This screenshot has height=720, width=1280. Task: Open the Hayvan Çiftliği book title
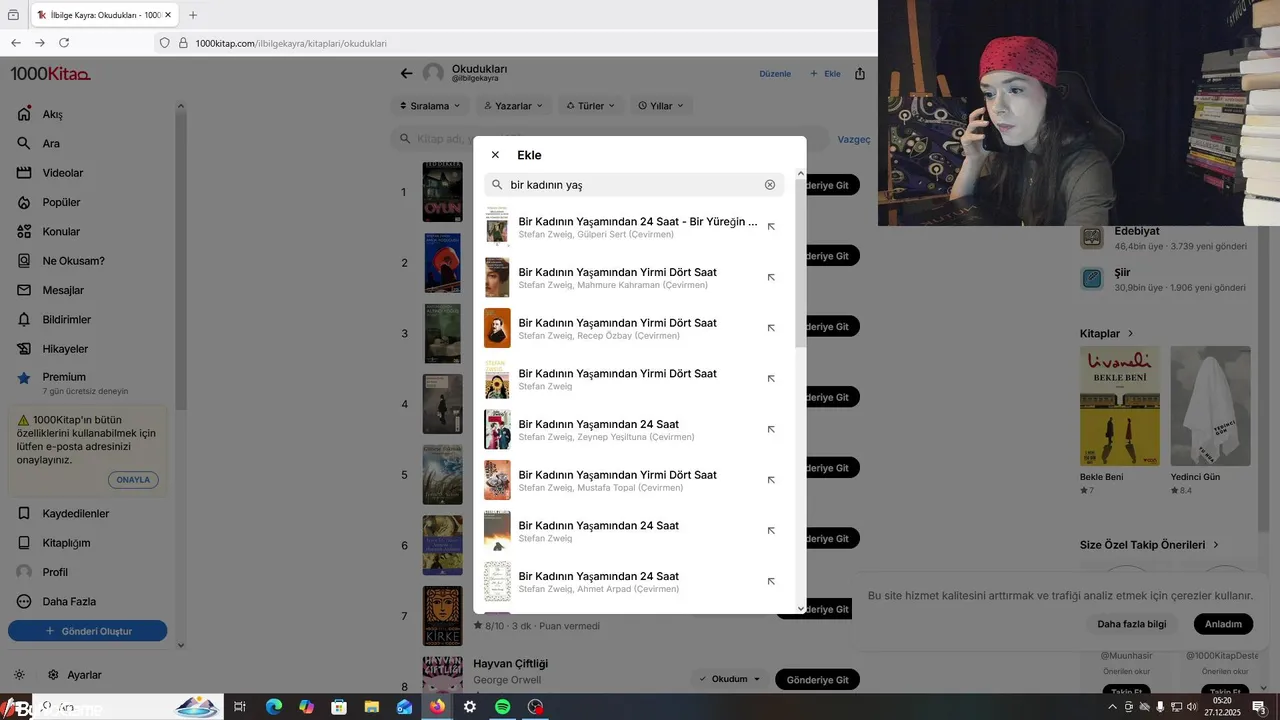[510, 664]
